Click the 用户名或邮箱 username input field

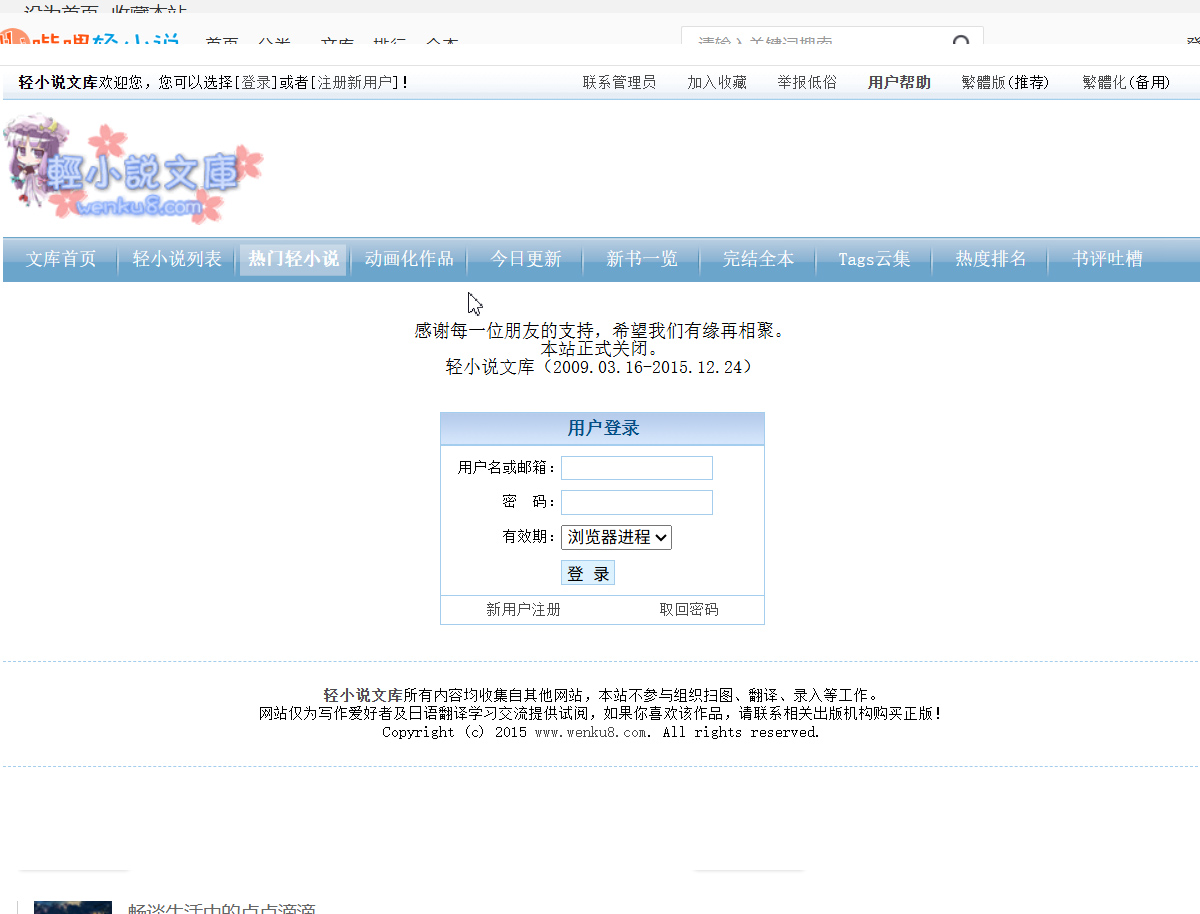[636, 467]
